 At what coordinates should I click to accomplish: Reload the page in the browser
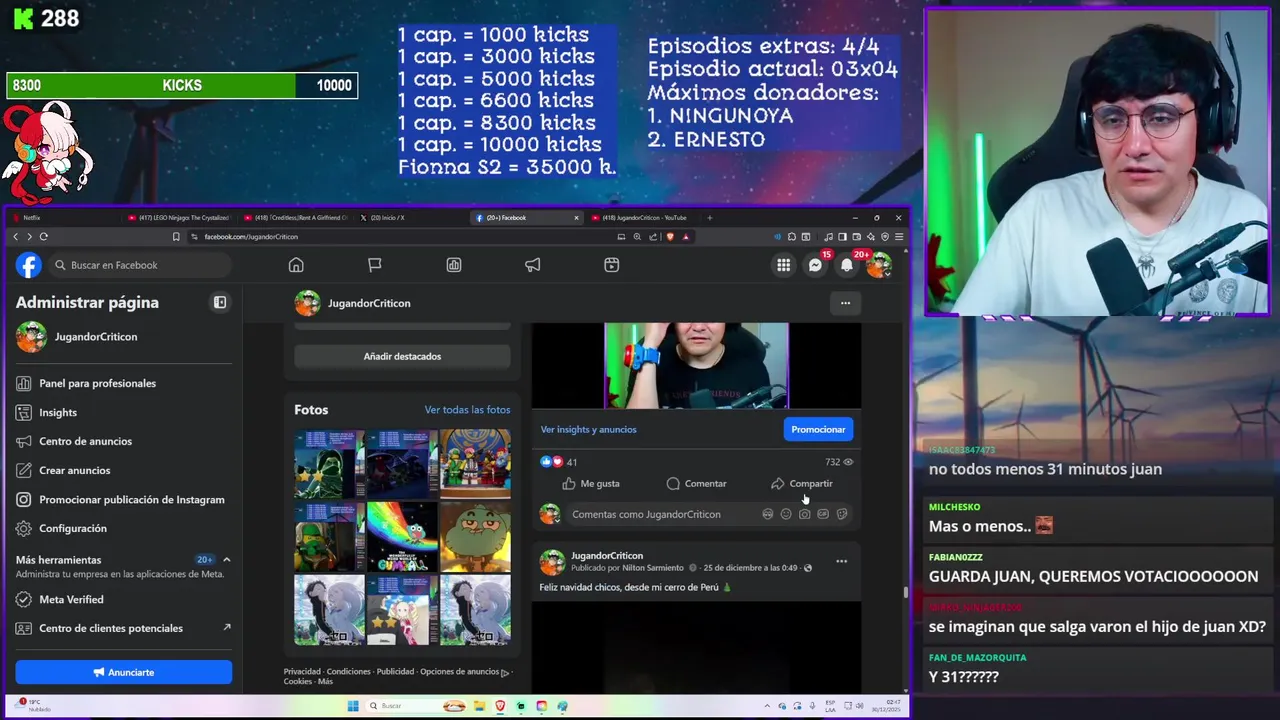tap(43, 237)
